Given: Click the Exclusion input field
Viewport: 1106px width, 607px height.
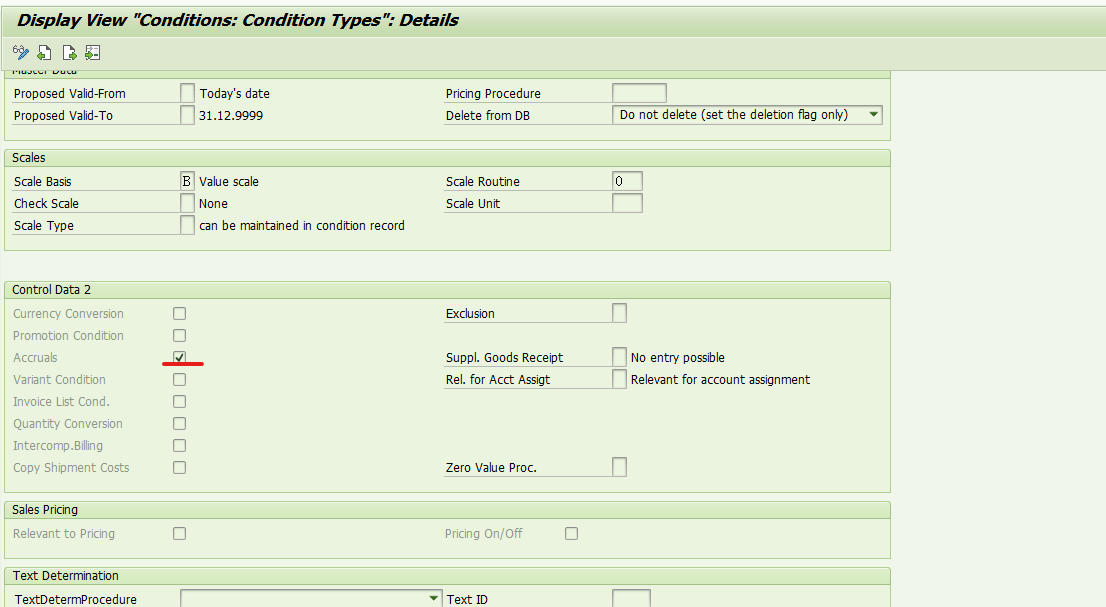Looking at the screenshot, I should pos(619,313).
